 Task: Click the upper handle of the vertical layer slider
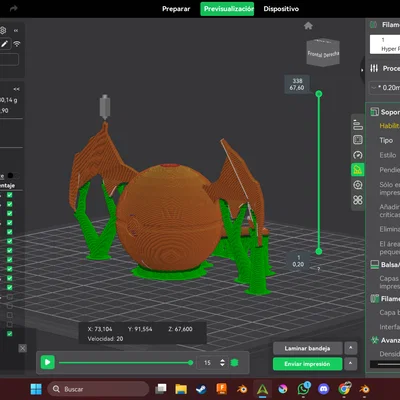319,94
